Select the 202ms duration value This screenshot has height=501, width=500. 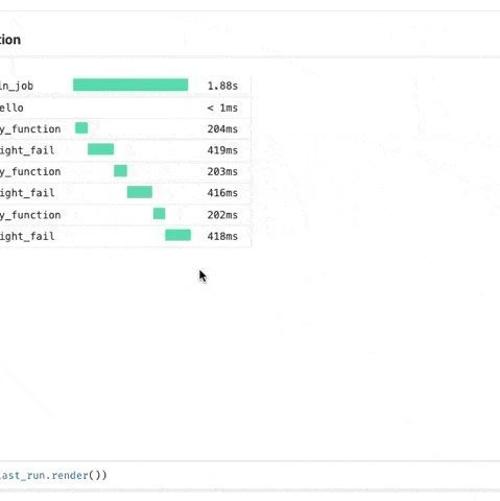click(223, 215)
